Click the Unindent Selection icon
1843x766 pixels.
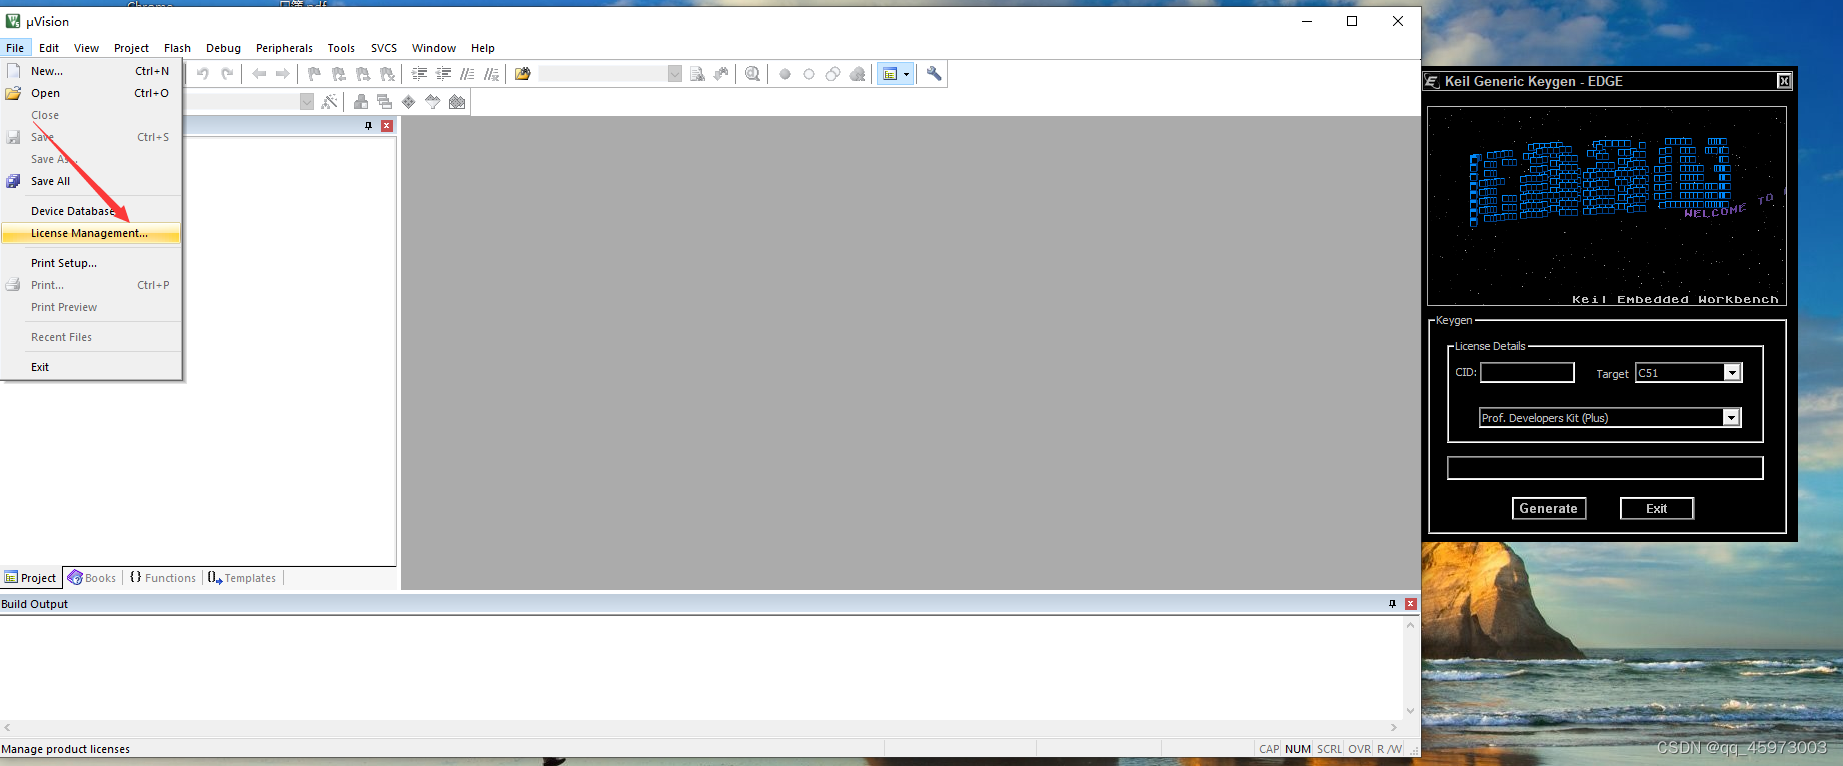[x=443, y=74]
